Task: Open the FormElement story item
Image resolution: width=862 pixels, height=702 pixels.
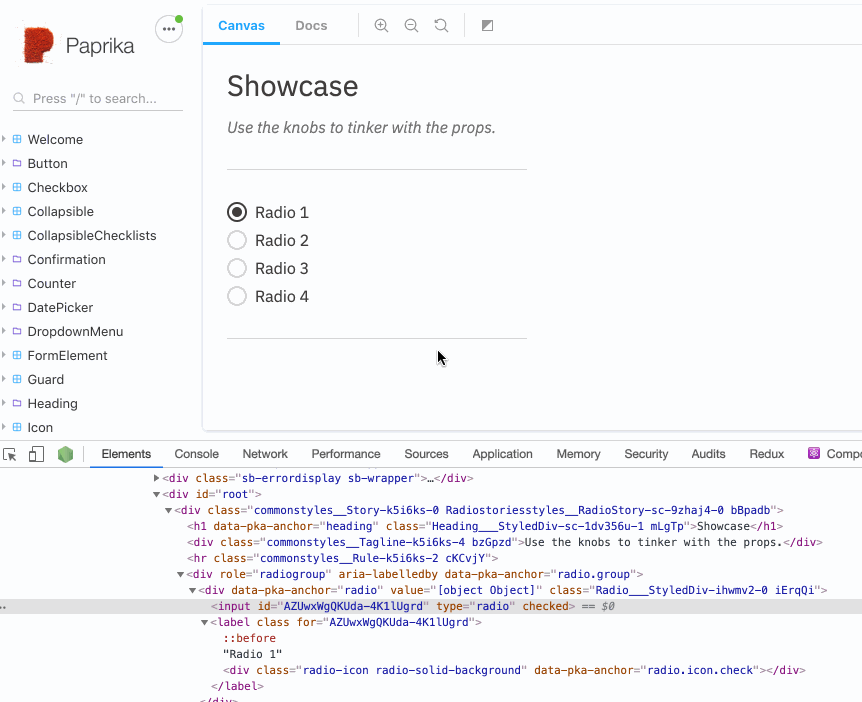Action: coord(68,356)
